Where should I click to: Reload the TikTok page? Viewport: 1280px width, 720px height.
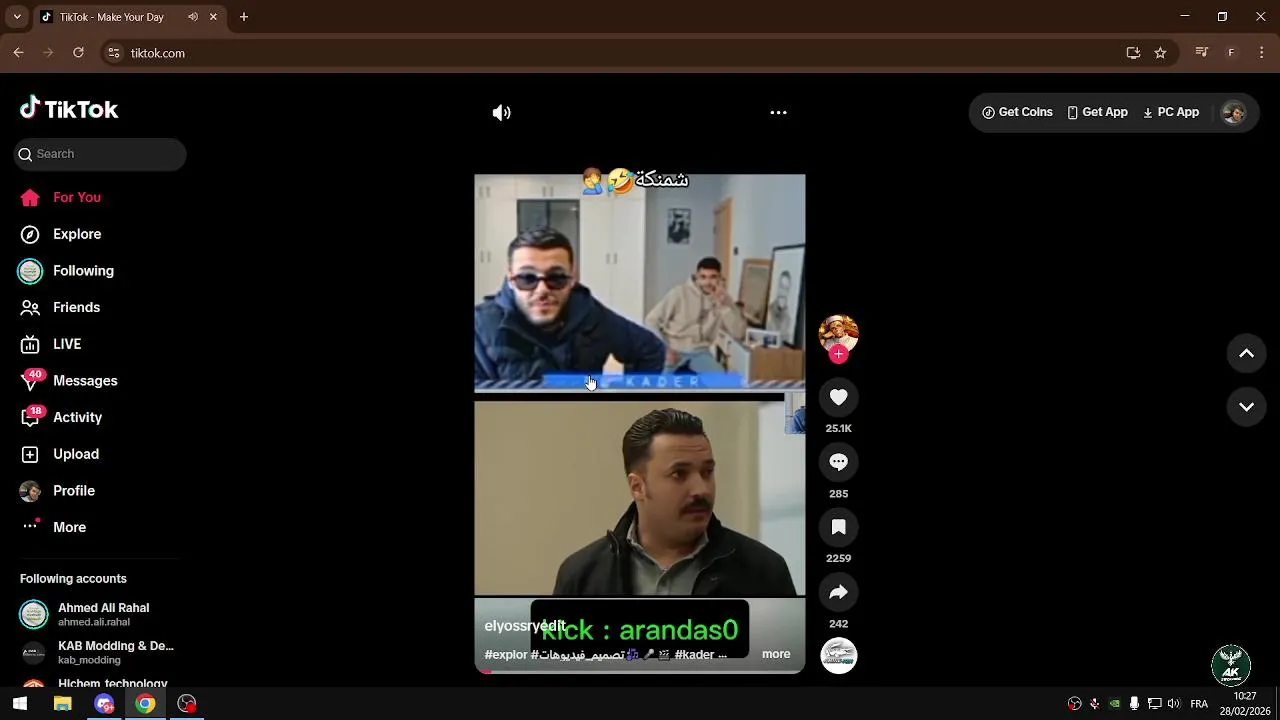pos(78,53)
